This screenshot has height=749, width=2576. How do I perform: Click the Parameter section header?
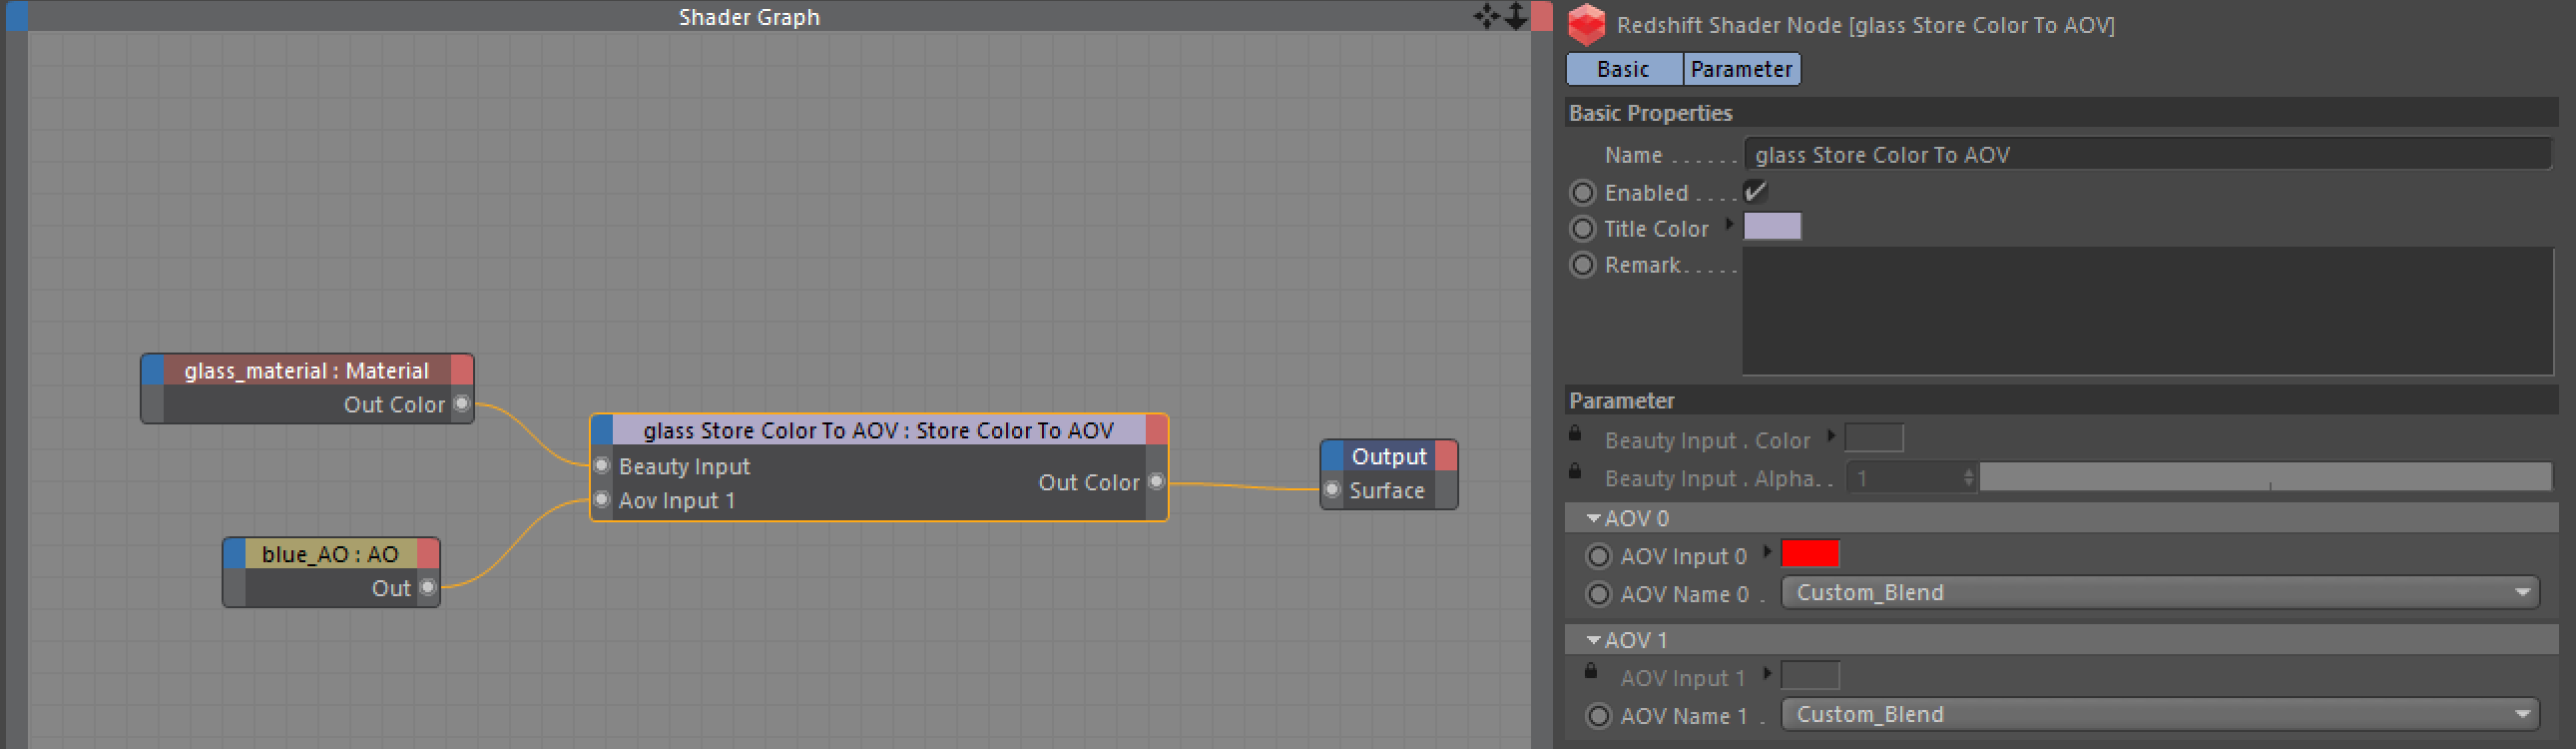click(2062, 400)
